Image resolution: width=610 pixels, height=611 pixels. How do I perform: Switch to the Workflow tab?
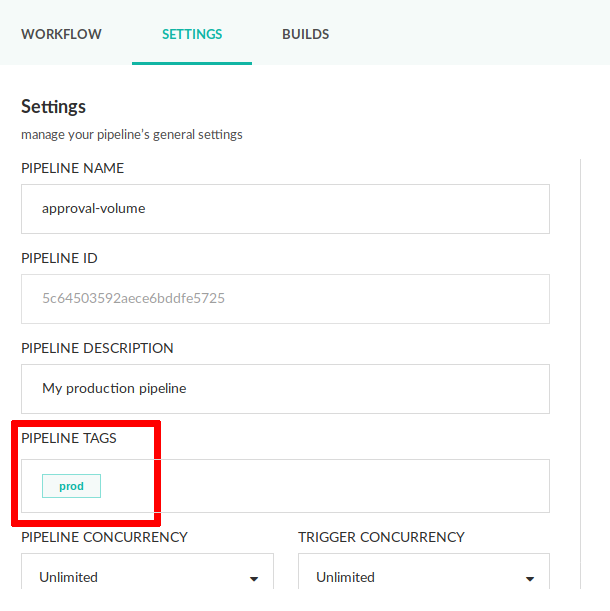click(x=61, y=34)
